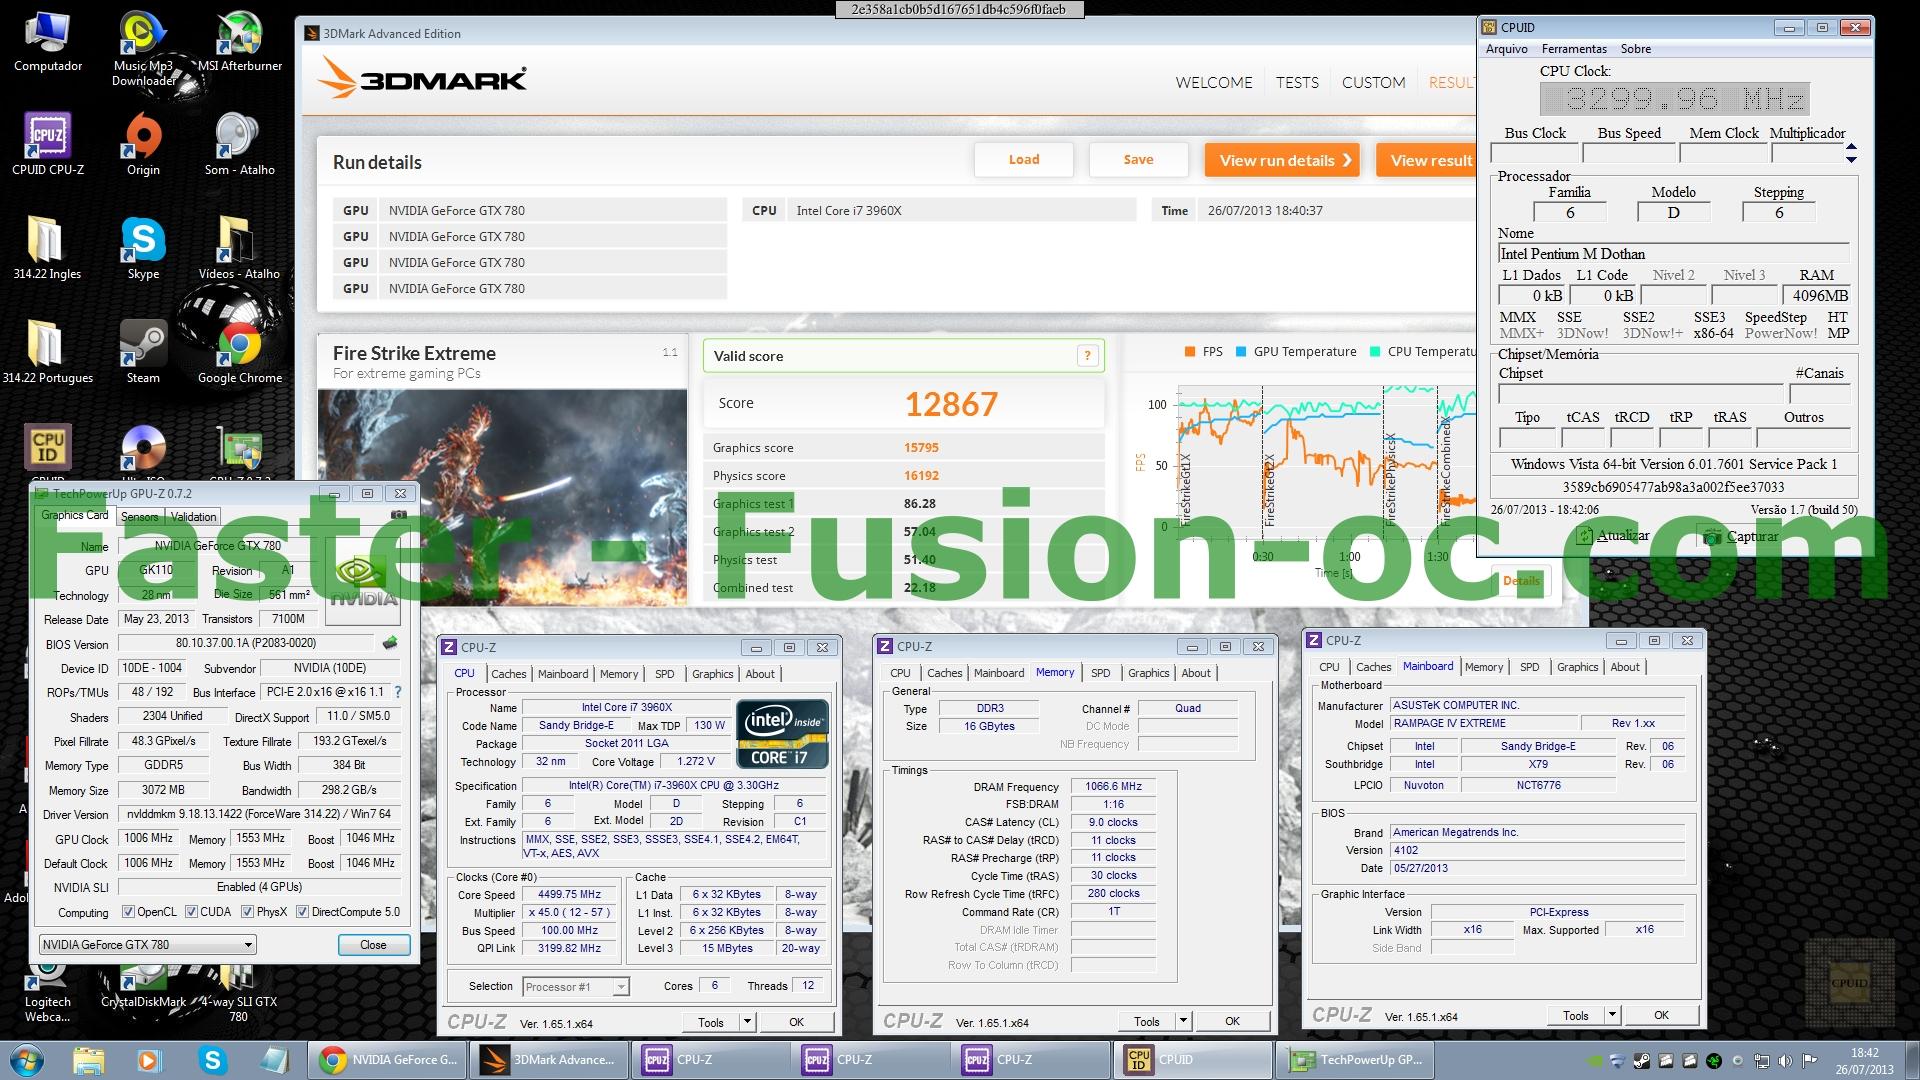1920x1080 pixels.
Task: Click the BIOS save chip icon in GPU-Z
Action: click(390, 643)
